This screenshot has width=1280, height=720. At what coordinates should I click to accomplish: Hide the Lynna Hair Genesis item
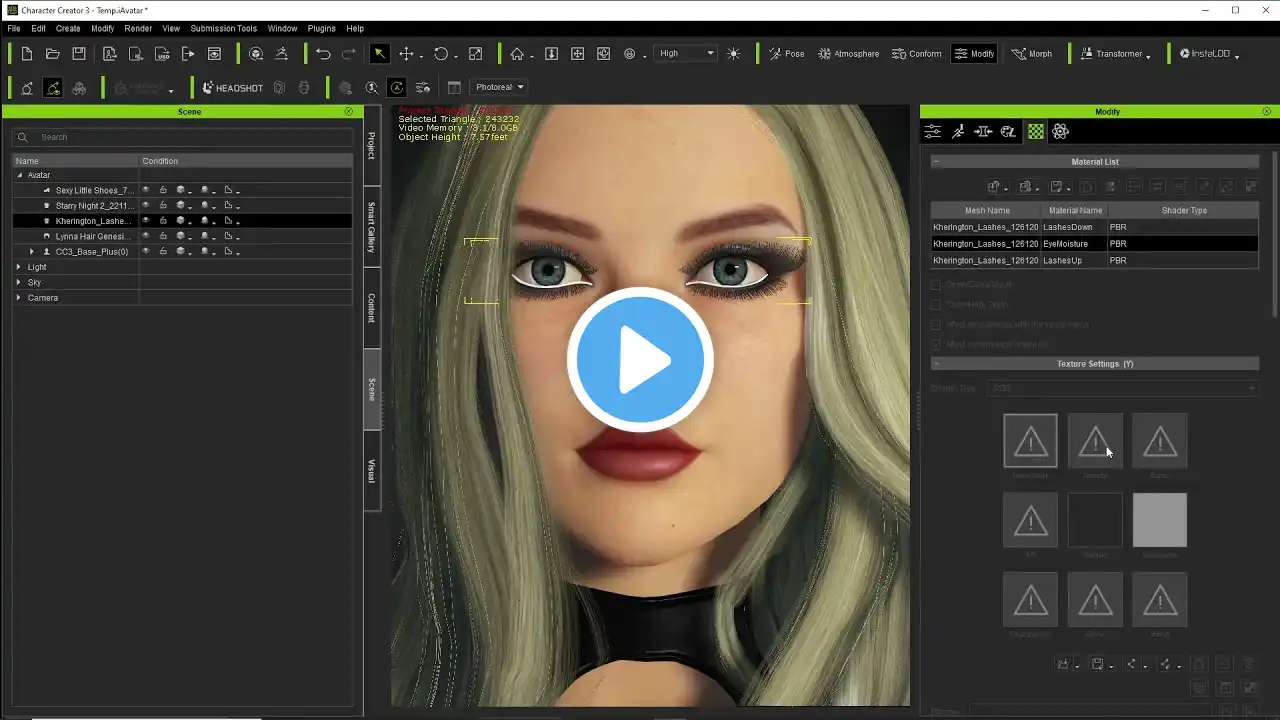[146, 236]
